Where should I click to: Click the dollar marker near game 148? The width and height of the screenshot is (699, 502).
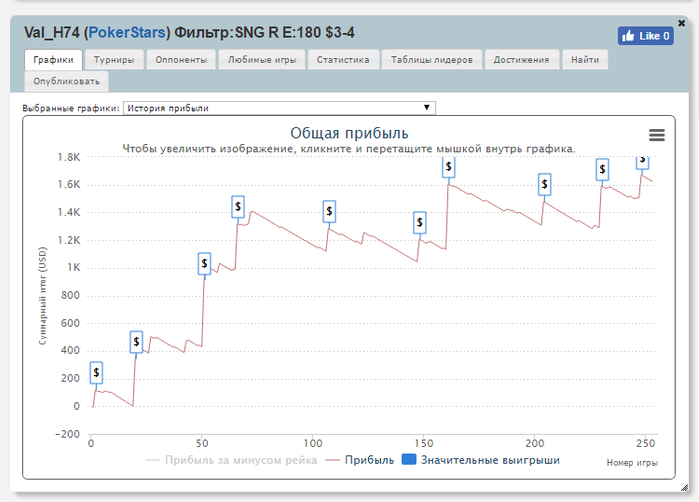pos(419,223)
